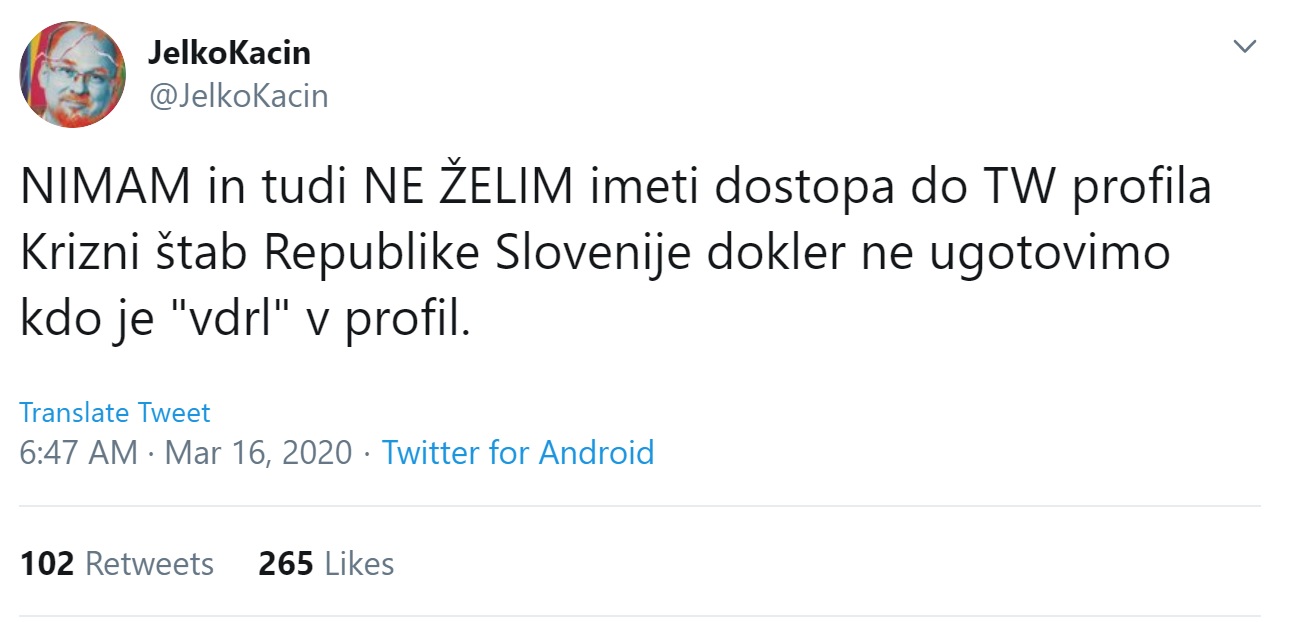Click the 102 retweet count number

[x=47, y=564]
